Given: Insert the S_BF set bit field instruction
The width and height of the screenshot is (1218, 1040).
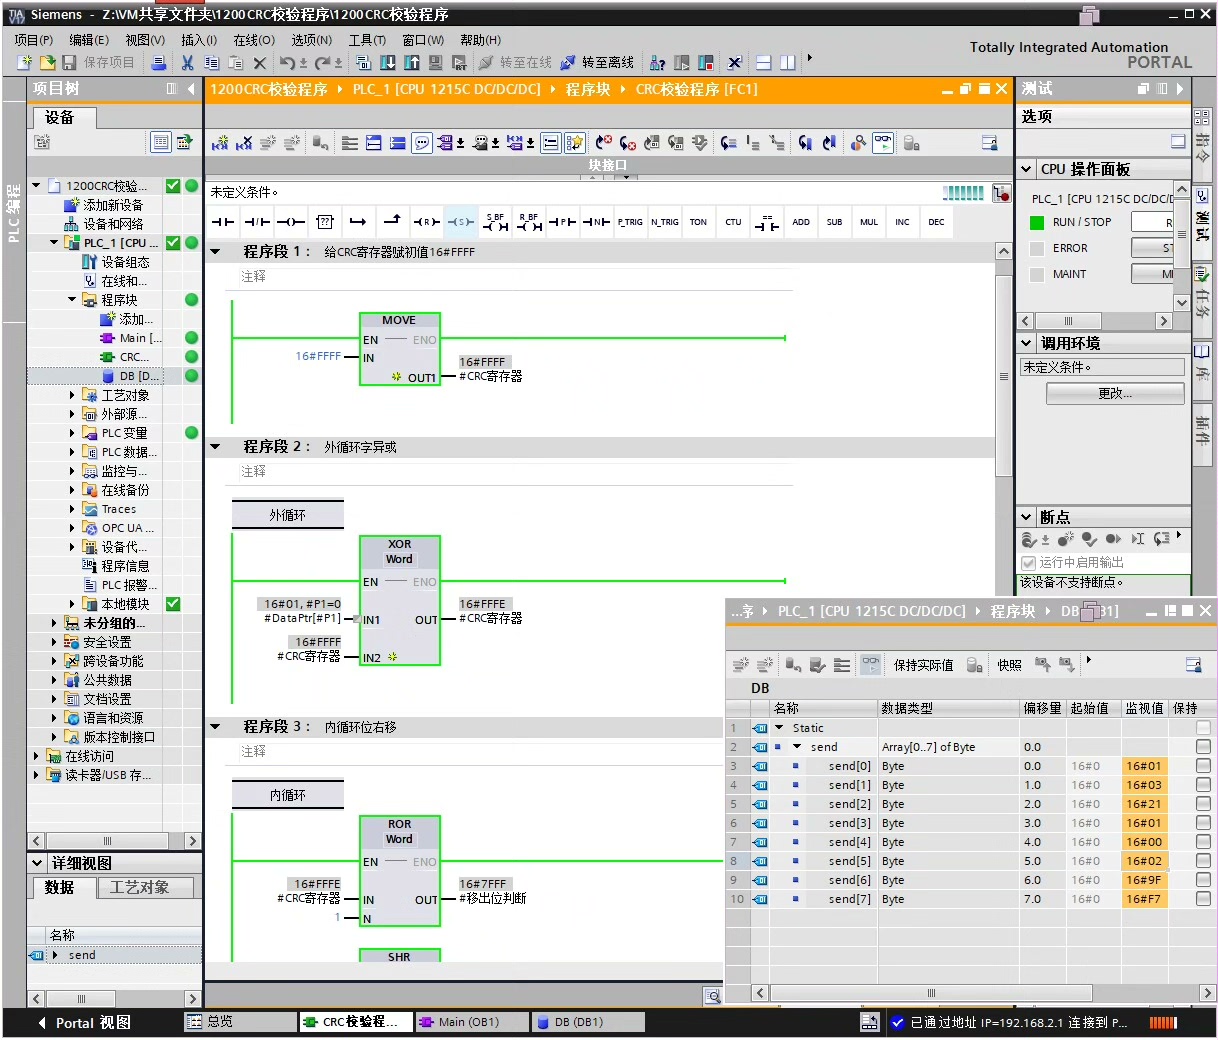Looking at the screenshot, I should [x=495, y=222].
